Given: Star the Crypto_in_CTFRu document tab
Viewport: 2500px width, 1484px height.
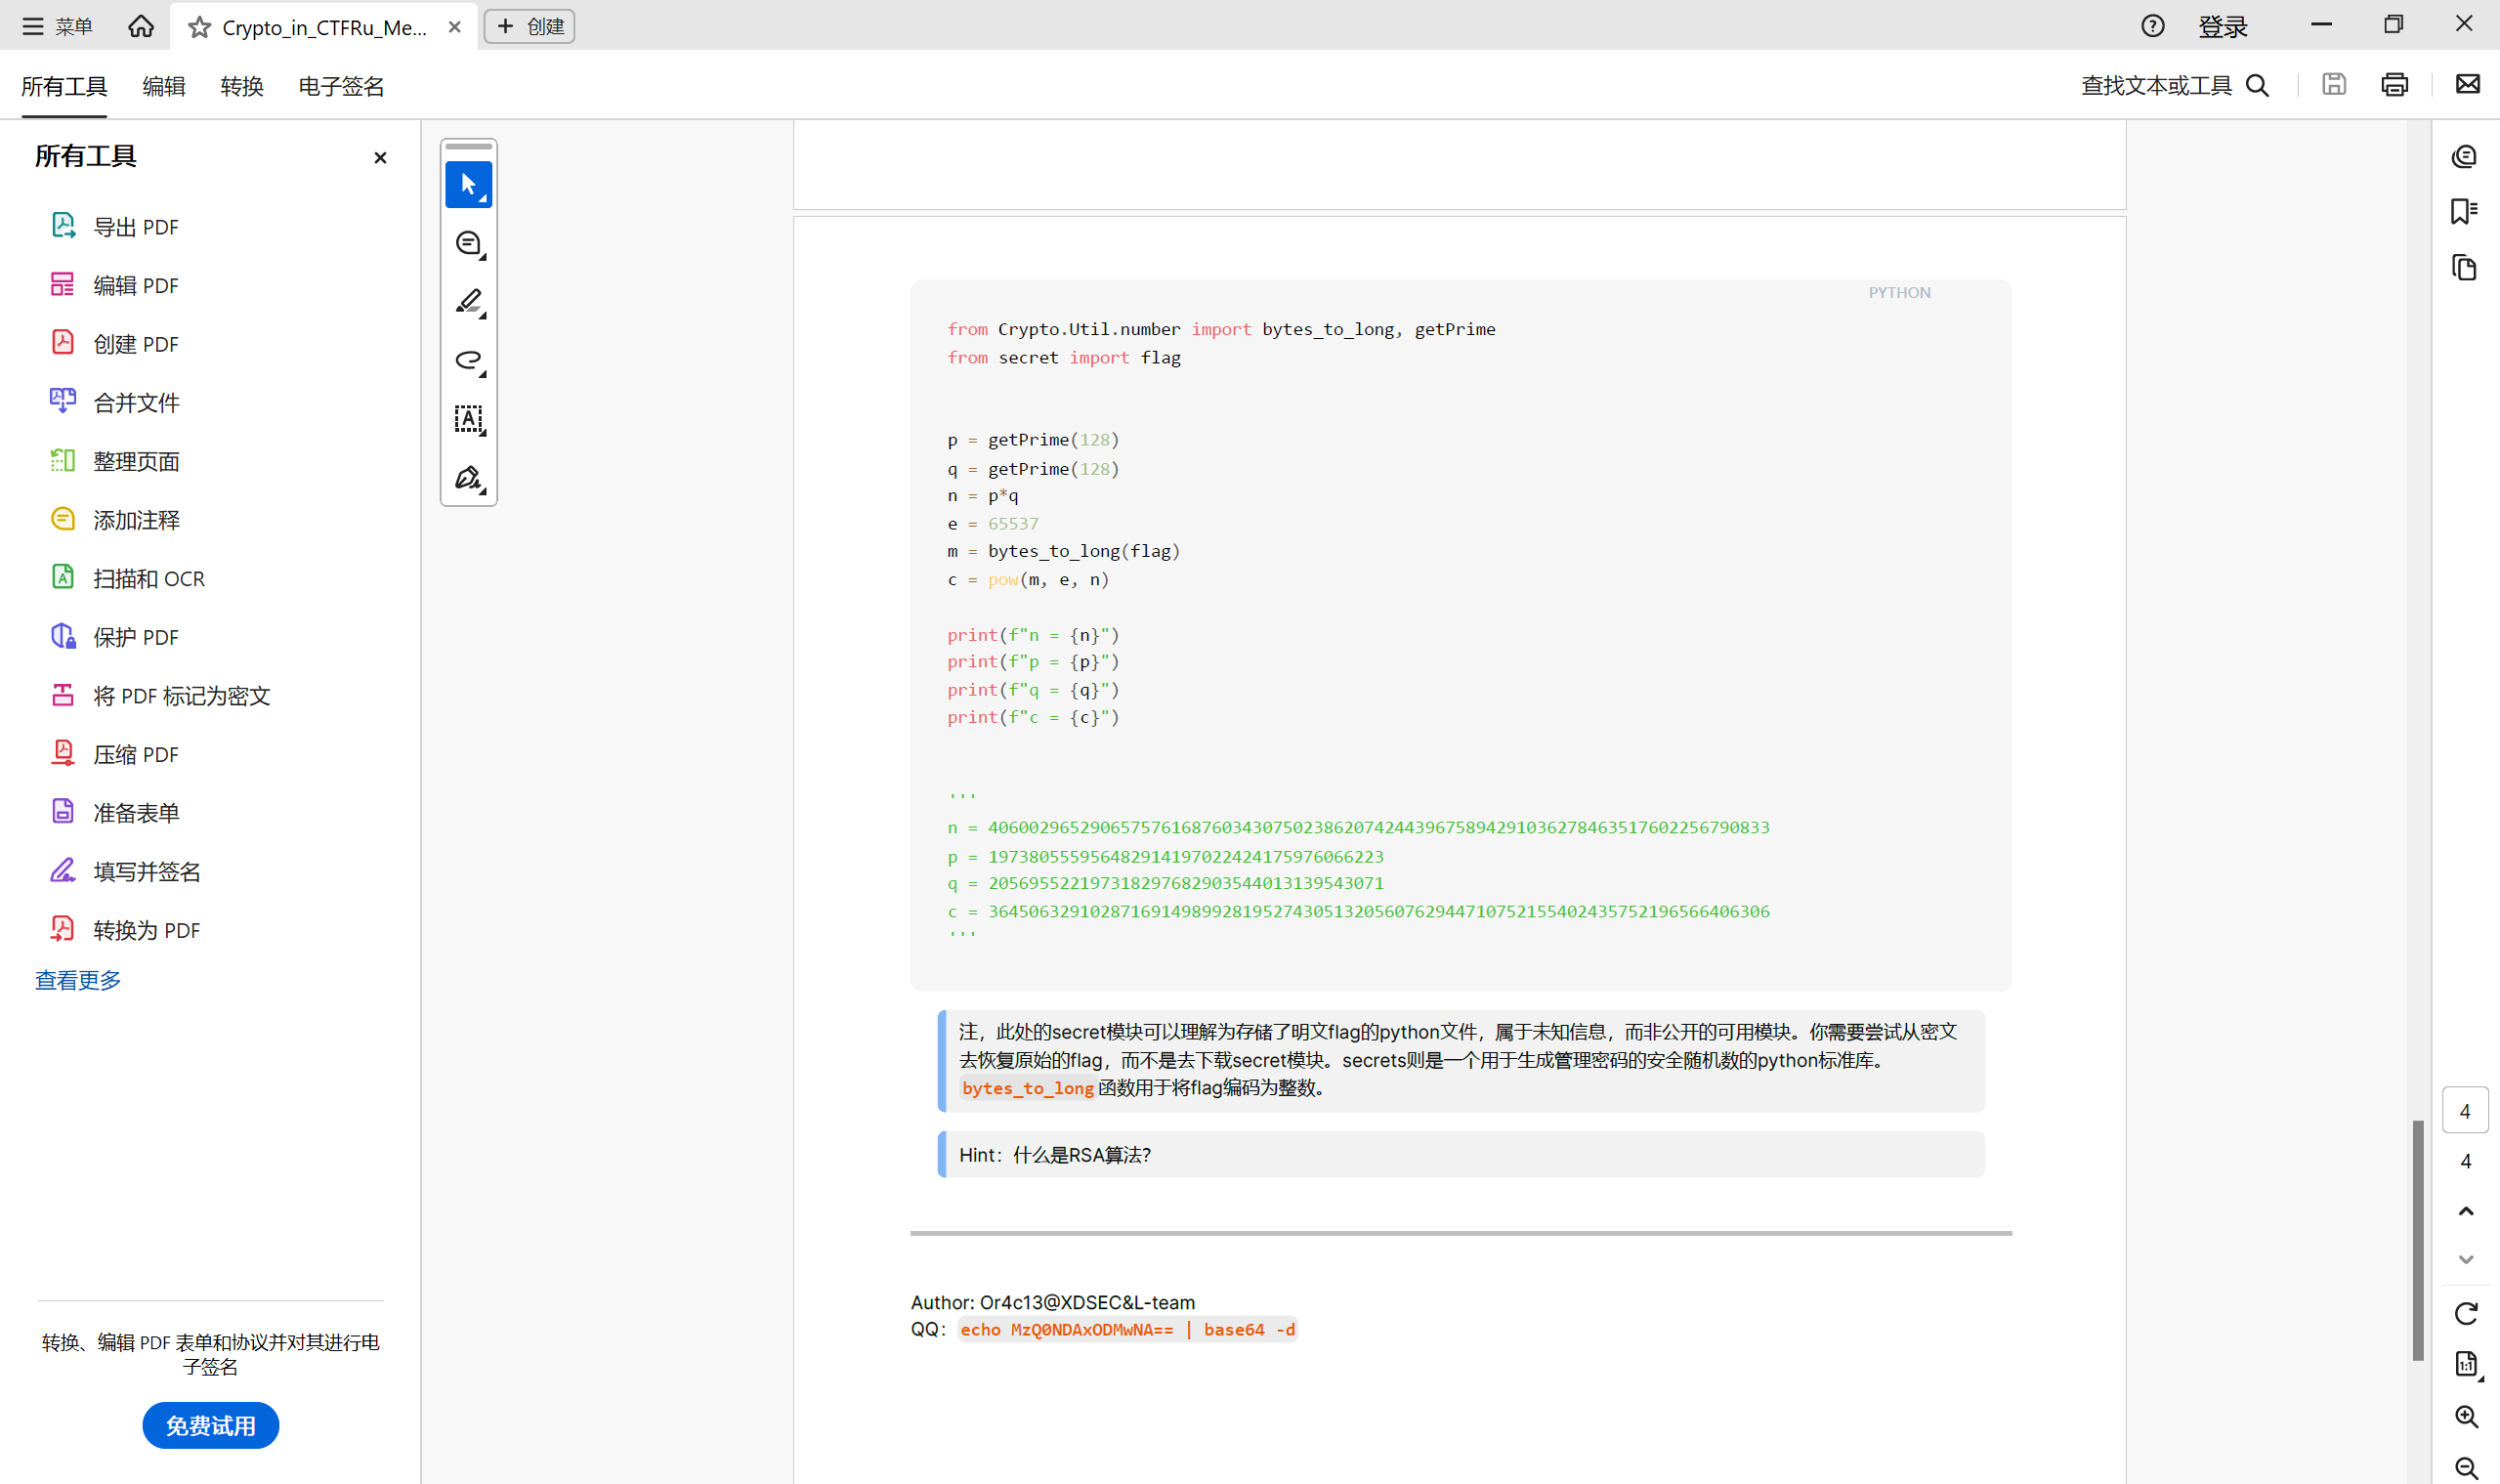Looking at the screenshot, I should [199, 27].
